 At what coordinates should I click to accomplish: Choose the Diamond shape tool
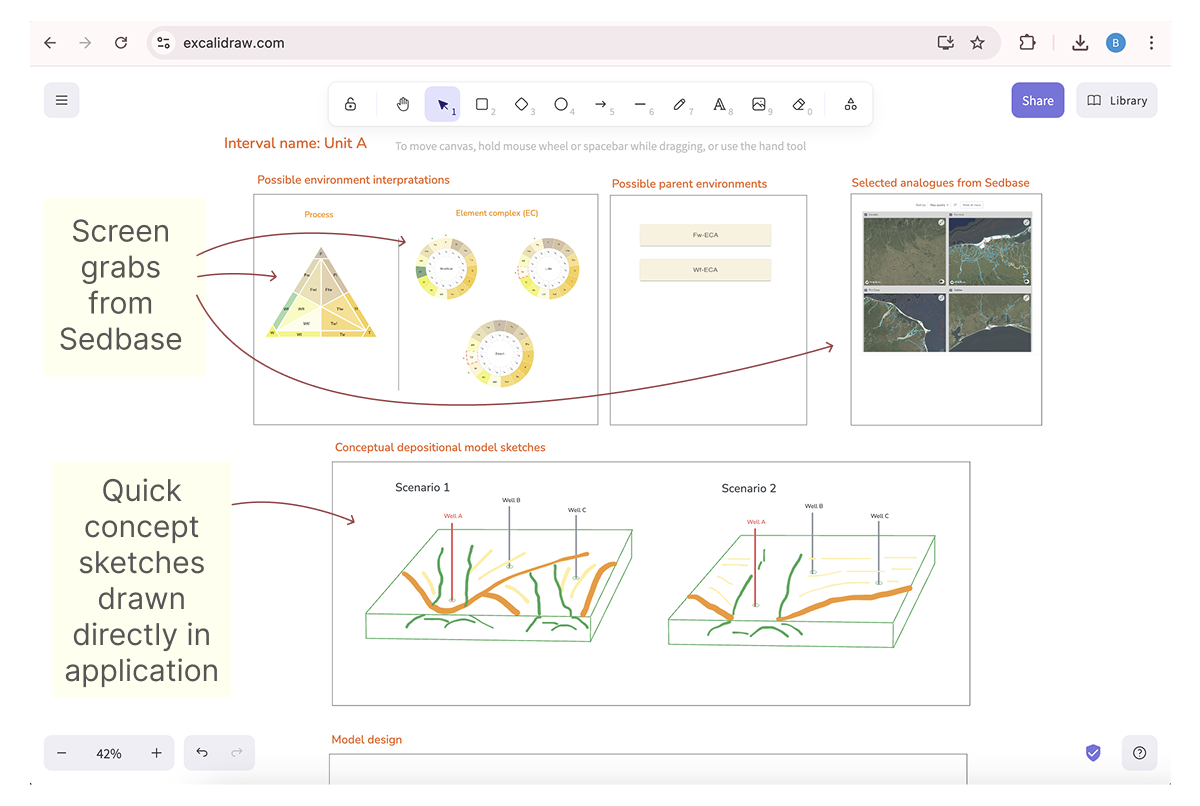click(521, 104)
